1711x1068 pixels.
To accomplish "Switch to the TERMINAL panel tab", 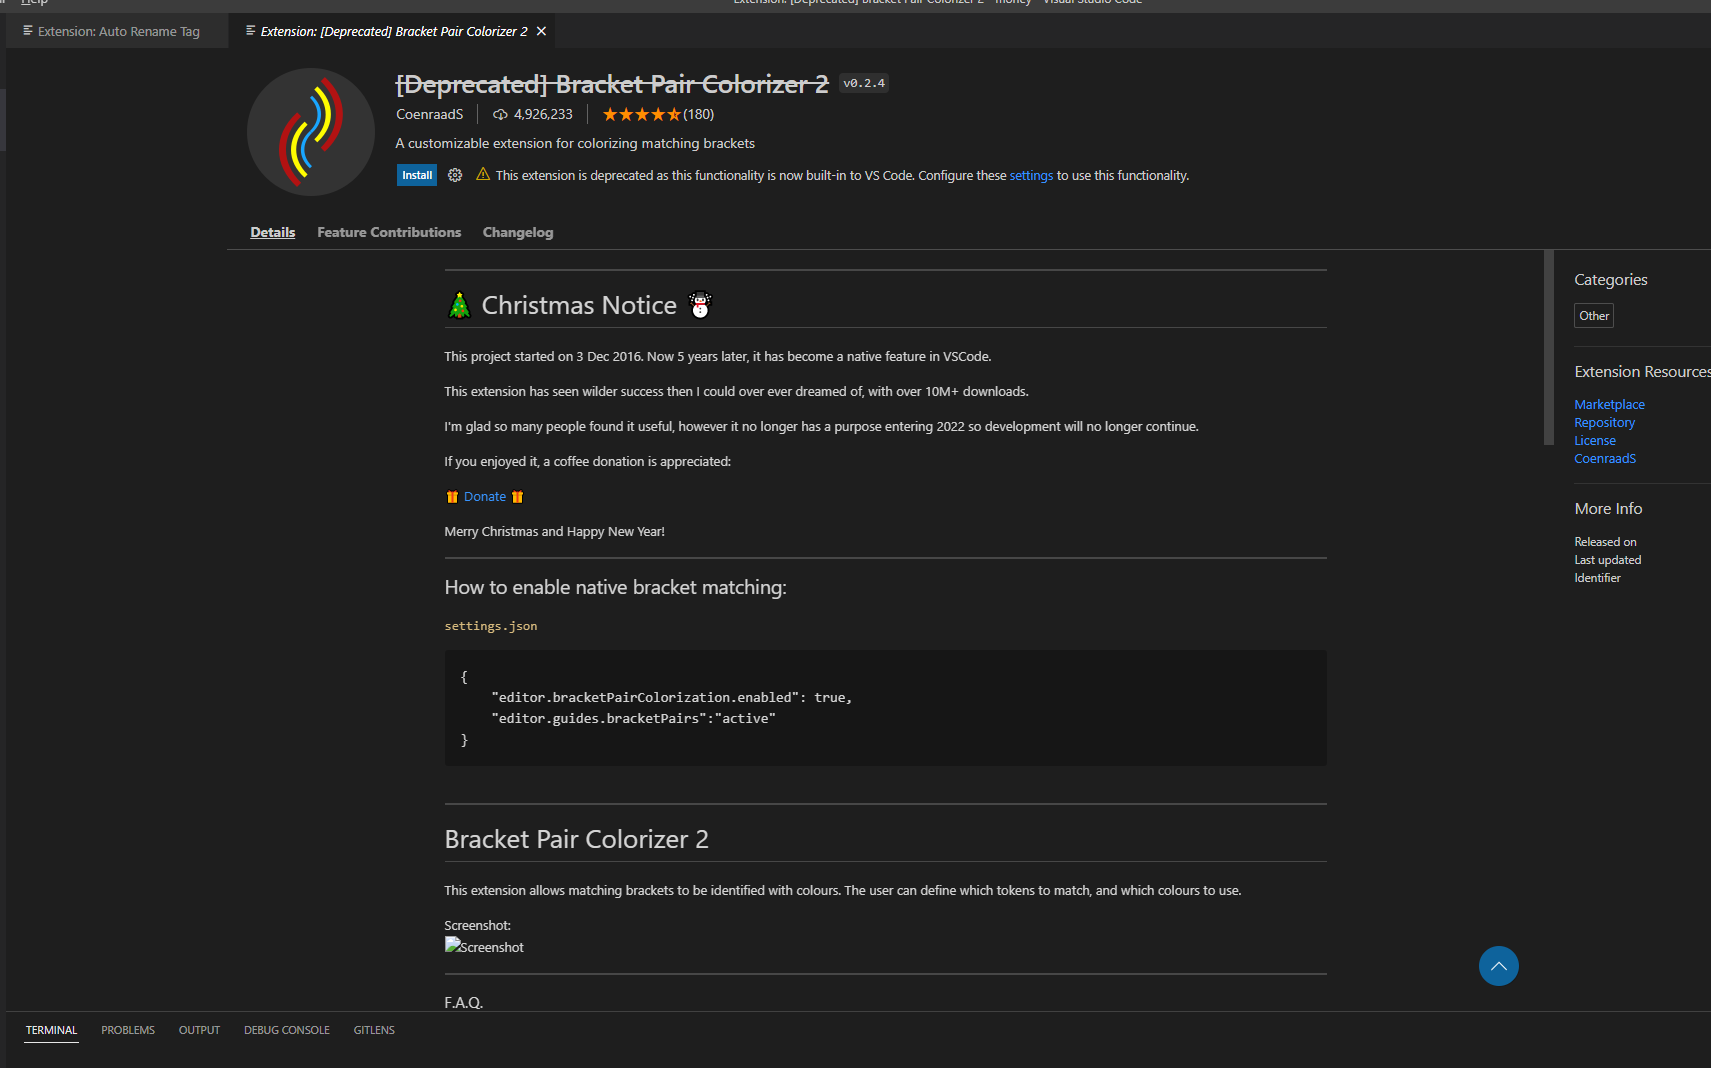I will [x=51, y=1030].
